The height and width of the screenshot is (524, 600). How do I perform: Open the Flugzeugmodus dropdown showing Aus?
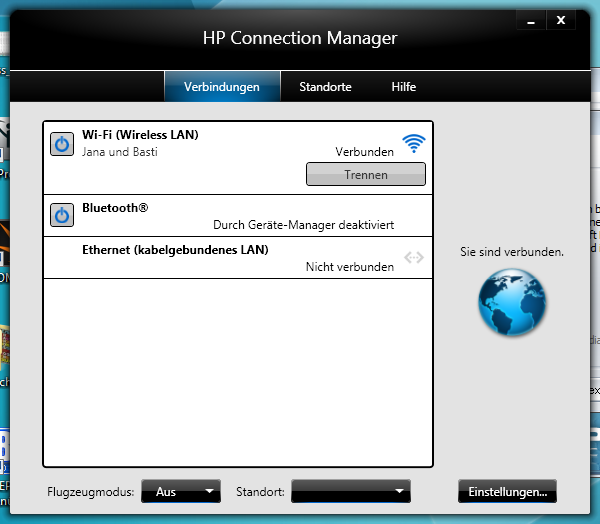click(x=181, y=491)
